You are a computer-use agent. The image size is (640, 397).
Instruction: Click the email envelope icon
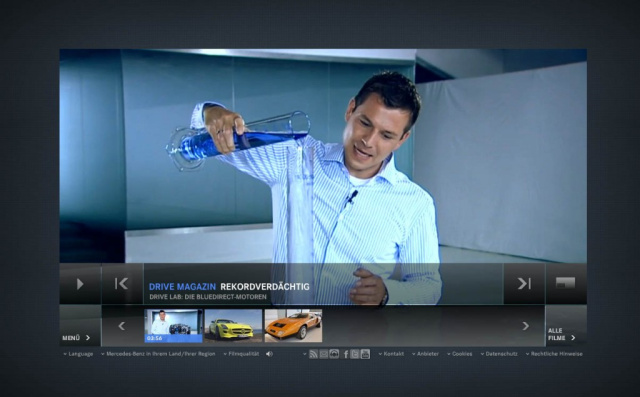324,354
